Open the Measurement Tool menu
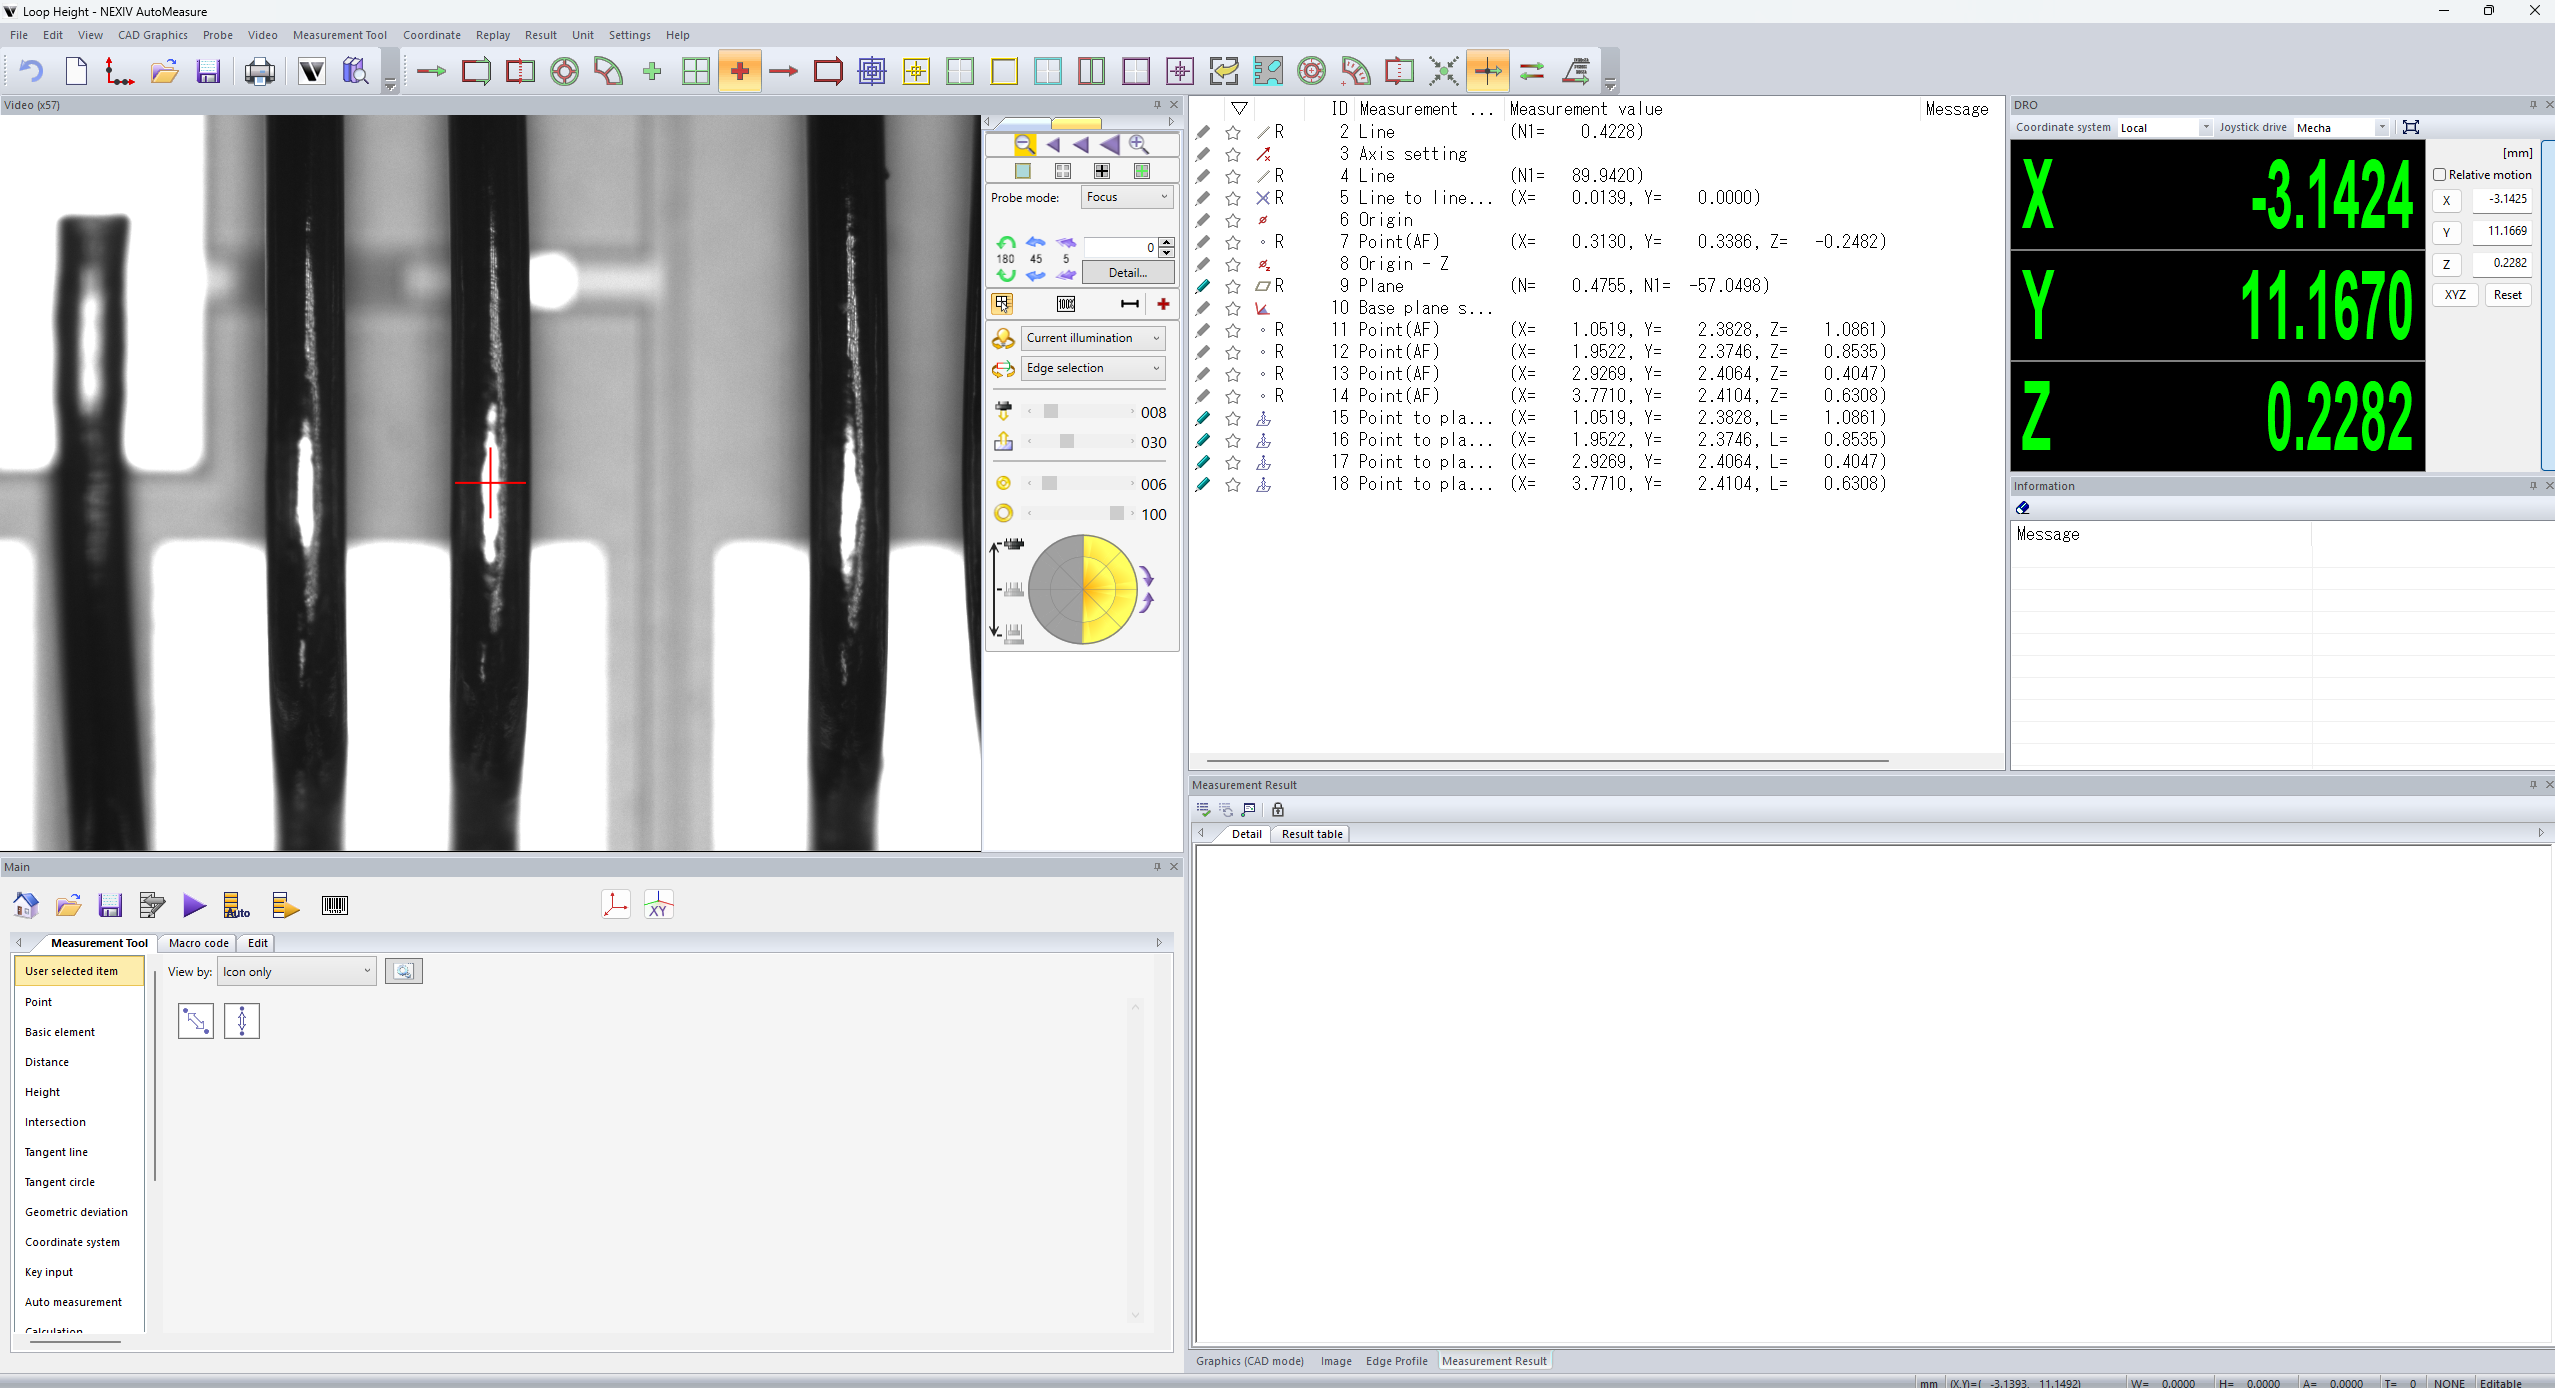Viewport: 2555px width, 1388px height. pos(339,35)
